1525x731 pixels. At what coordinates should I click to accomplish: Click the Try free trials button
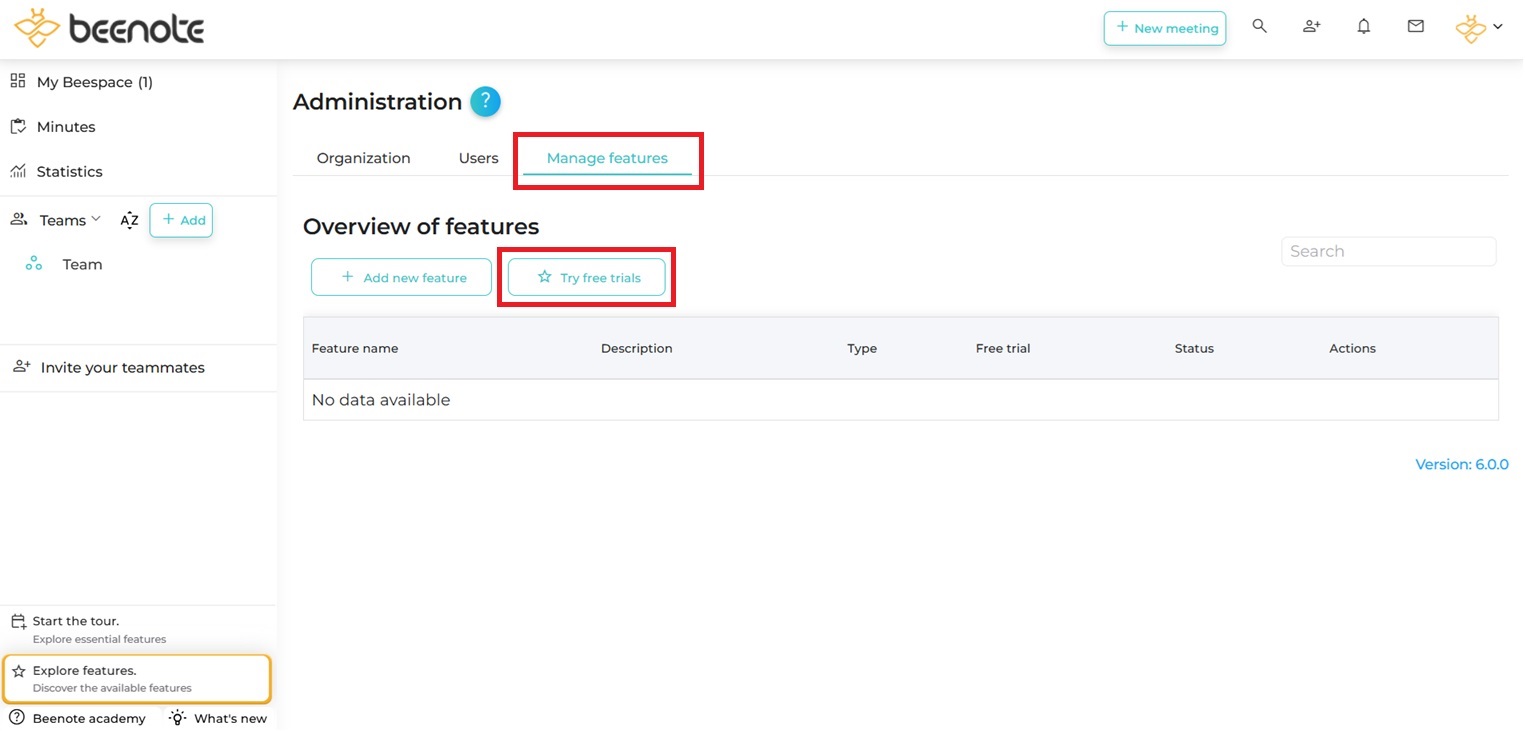click(x=587, y=277)
